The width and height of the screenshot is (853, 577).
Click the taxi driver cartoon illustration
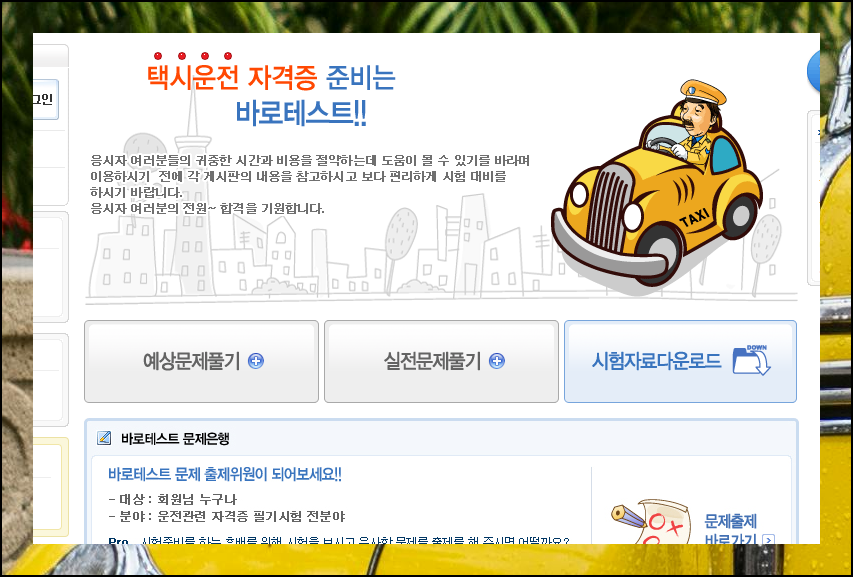(x=657, y=183)
